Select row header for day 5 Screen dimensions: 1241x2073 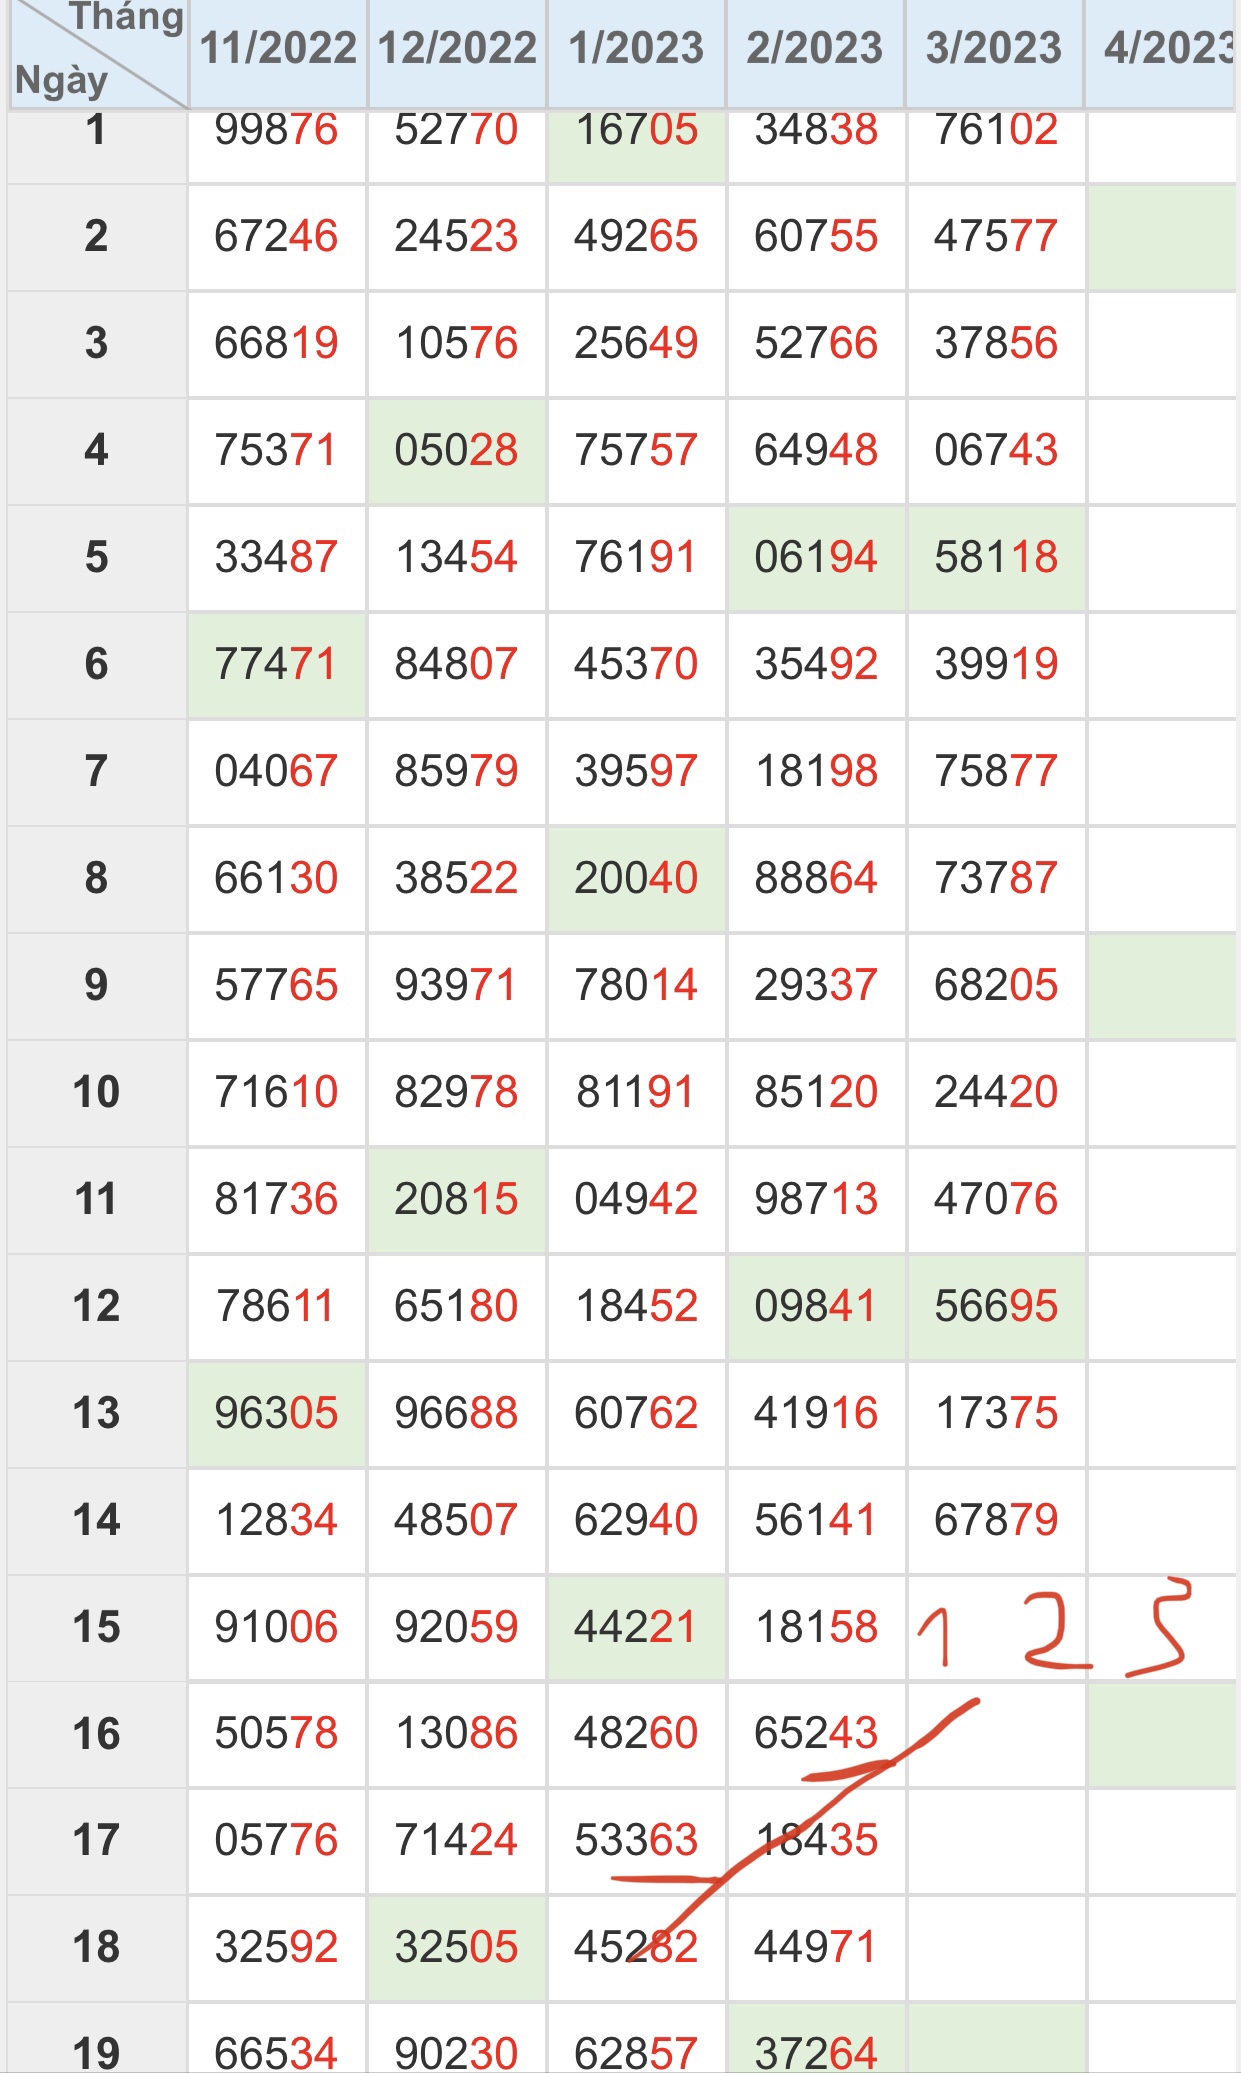pyautogui.click(x=96, y=557)
